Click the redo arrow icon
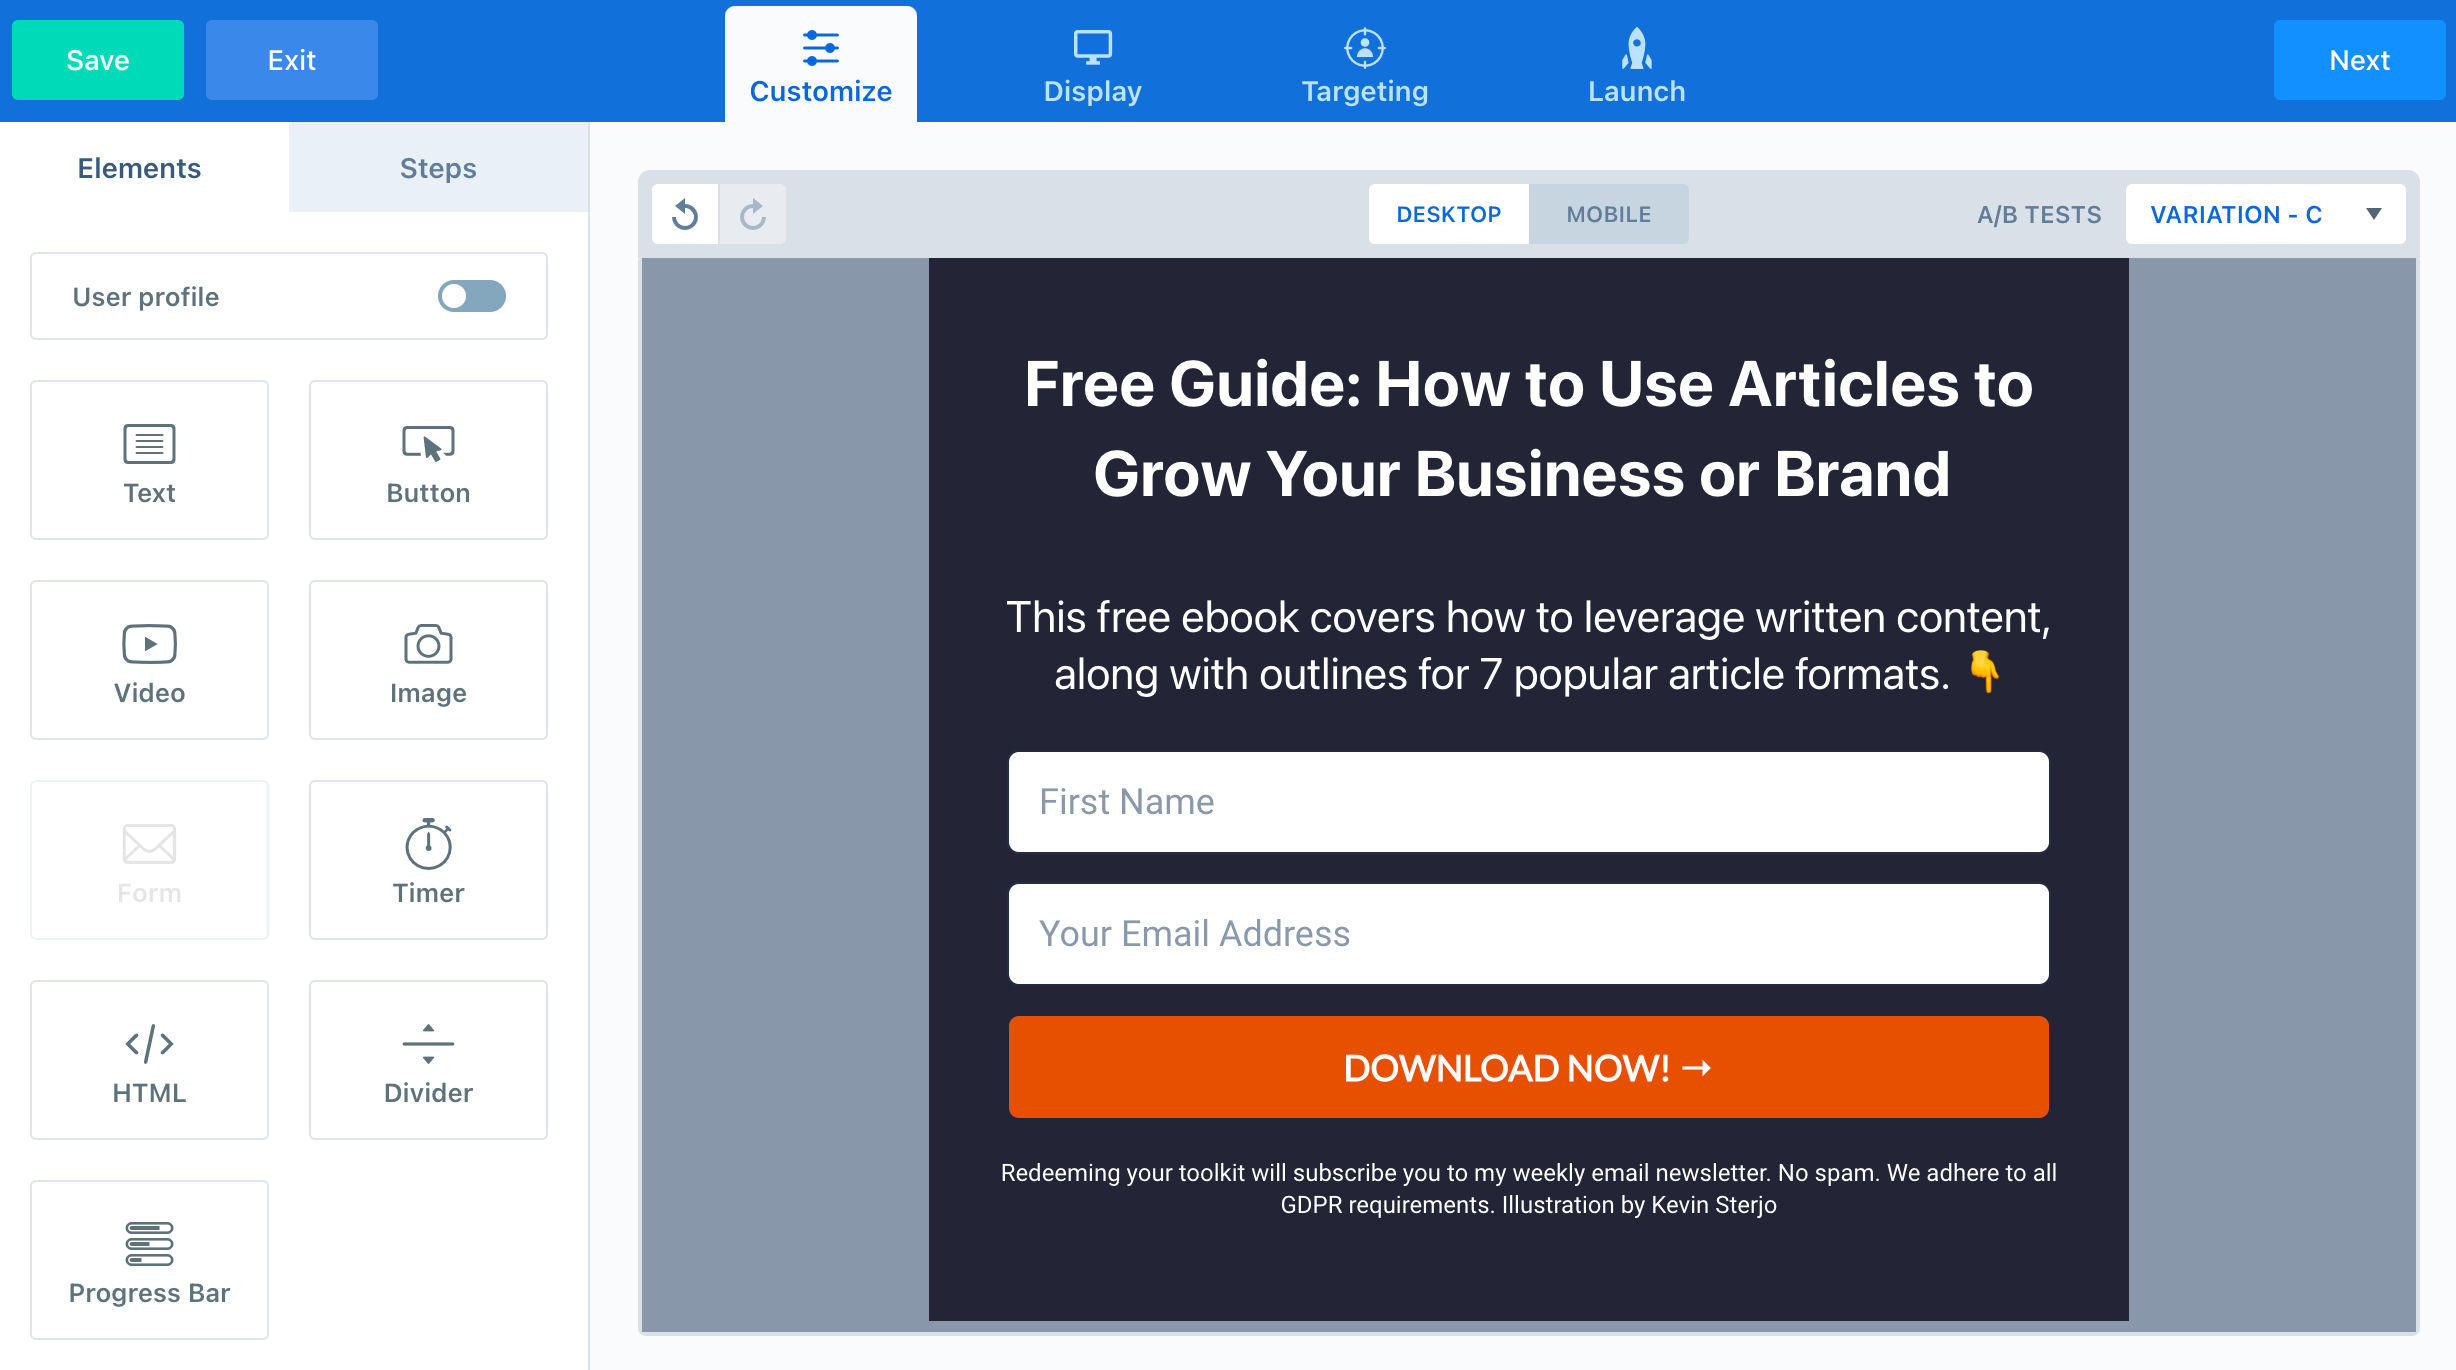 click(753, 214)
